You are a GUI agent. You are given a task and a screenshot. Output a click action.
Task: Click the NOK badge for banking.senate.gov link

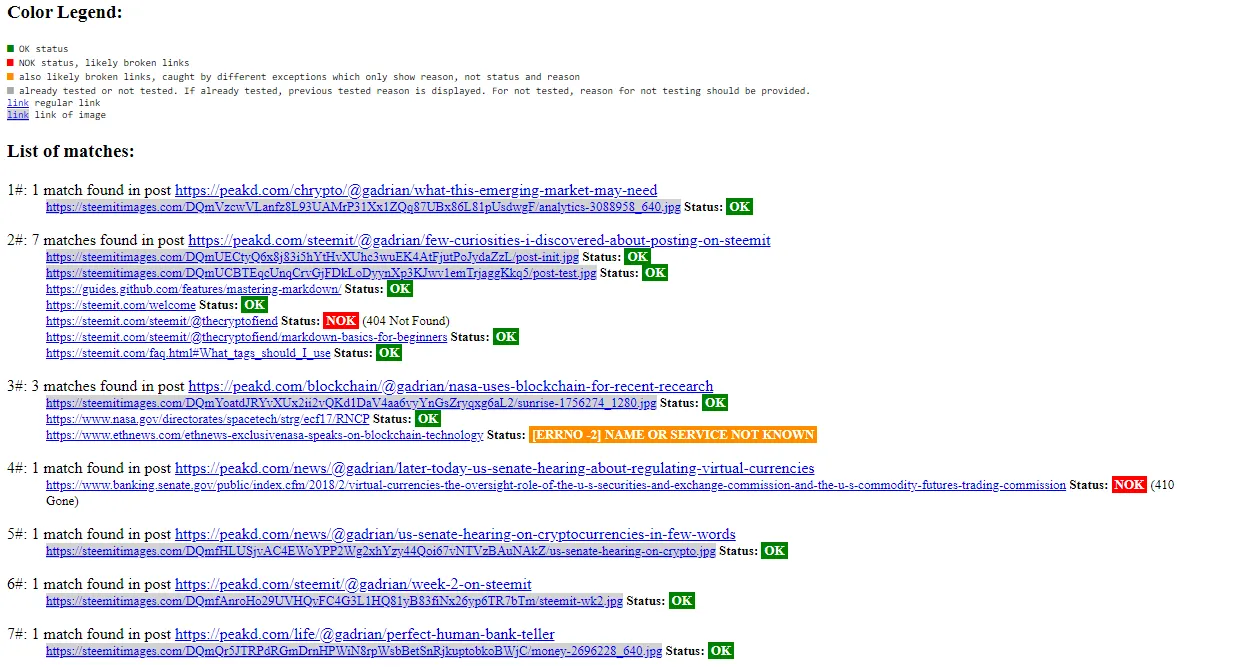pos(1129,485)
